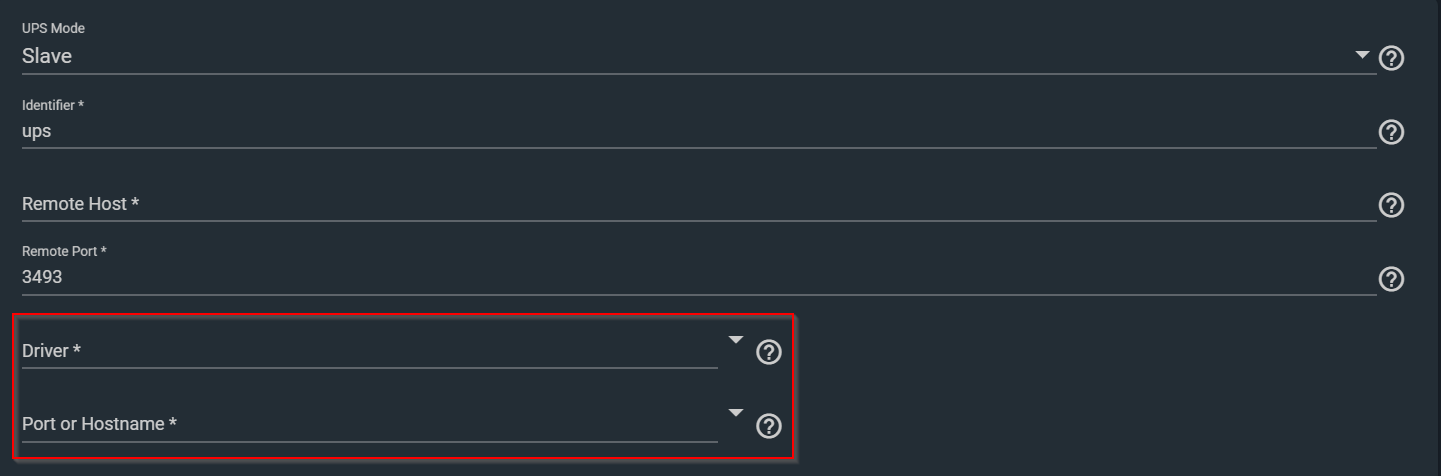Image resolution: width=1441 pixels, height=476 pixels.
Task: Open the Driver help question mark
Action: (x=768, y=352)
